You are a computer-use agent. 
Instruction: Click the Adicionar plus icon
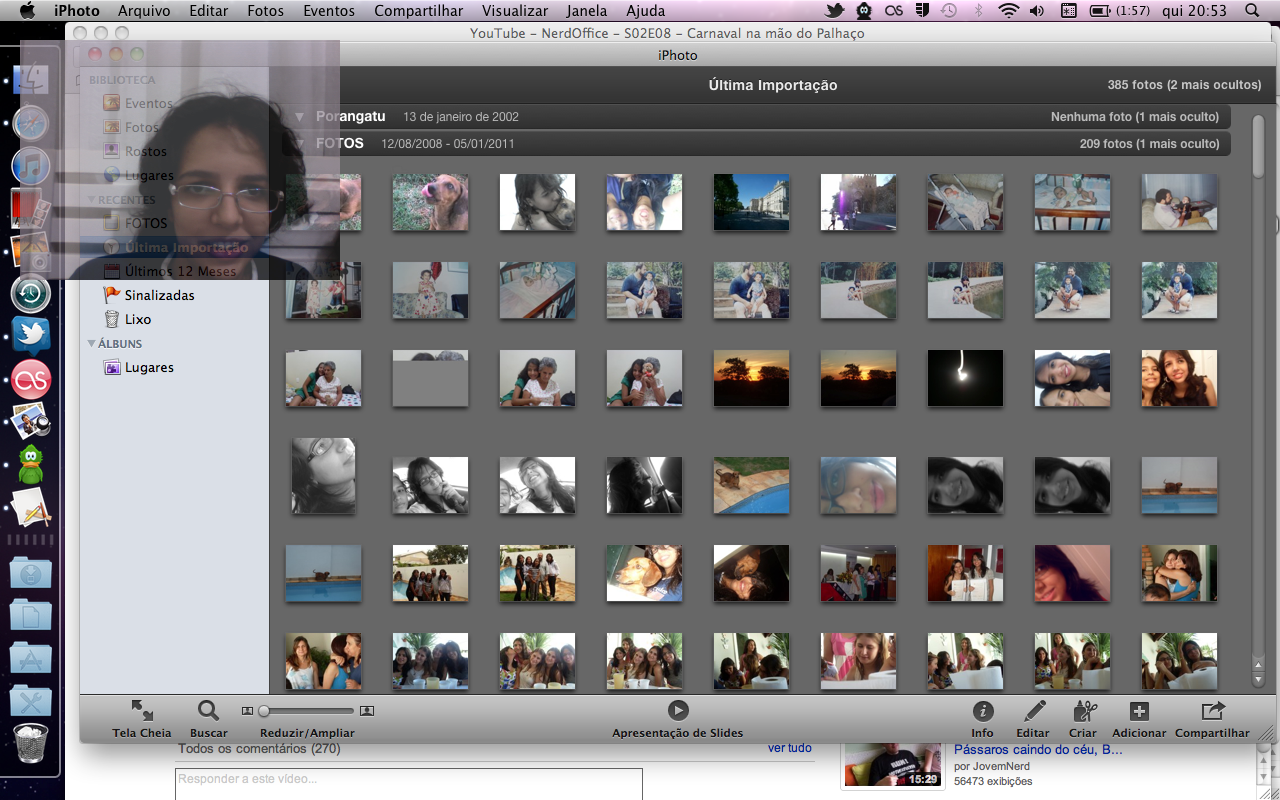1139,711
